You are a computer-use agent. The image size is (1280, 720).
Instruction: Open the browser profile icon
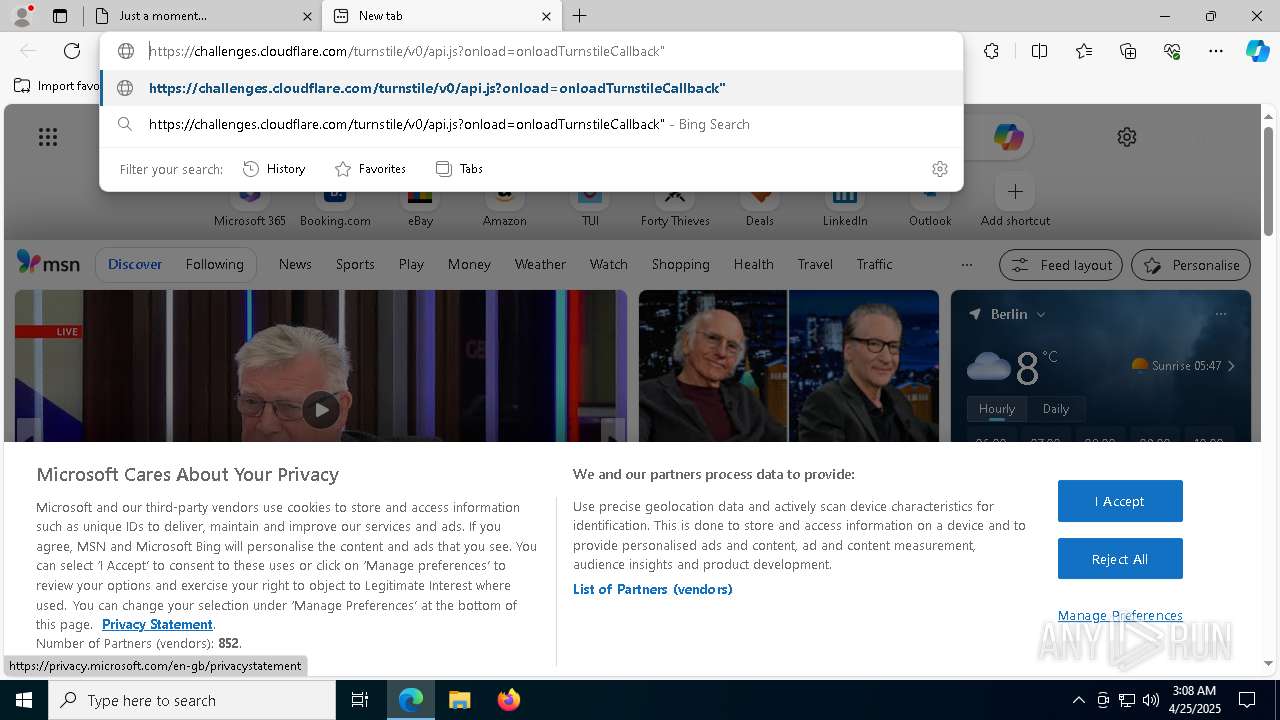(x=22, y=16)
